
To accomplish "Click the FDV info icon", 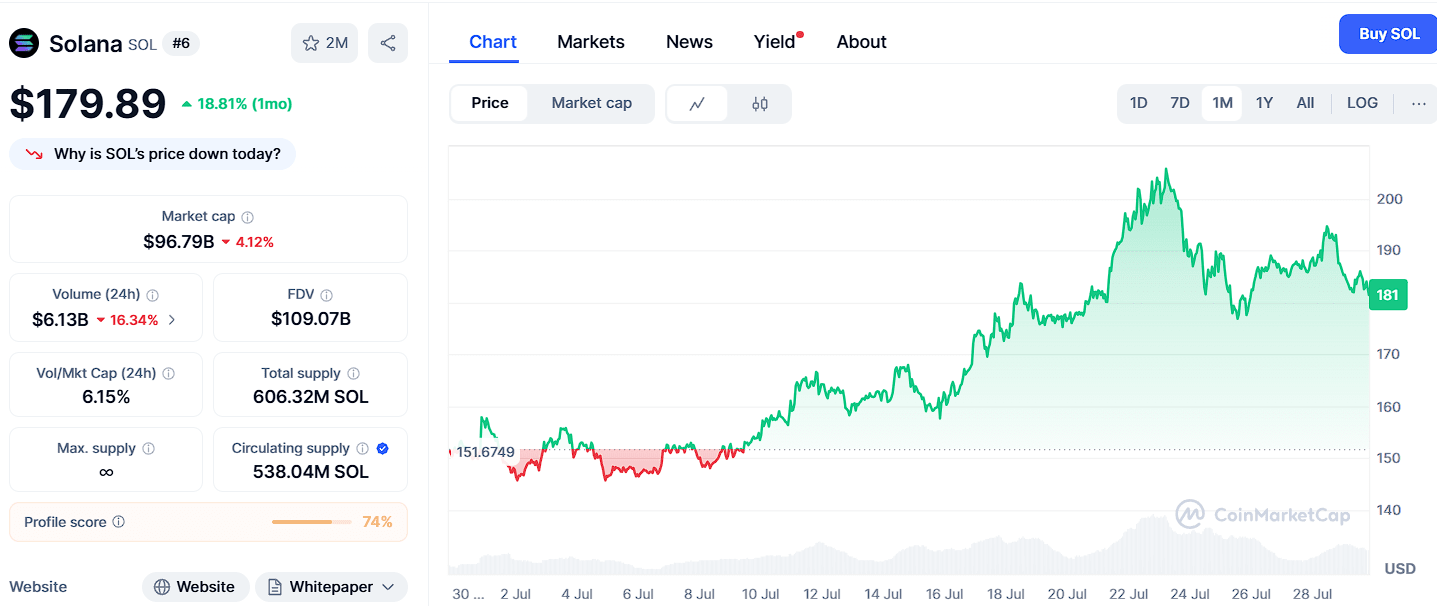I will click(x=327, y=295).
